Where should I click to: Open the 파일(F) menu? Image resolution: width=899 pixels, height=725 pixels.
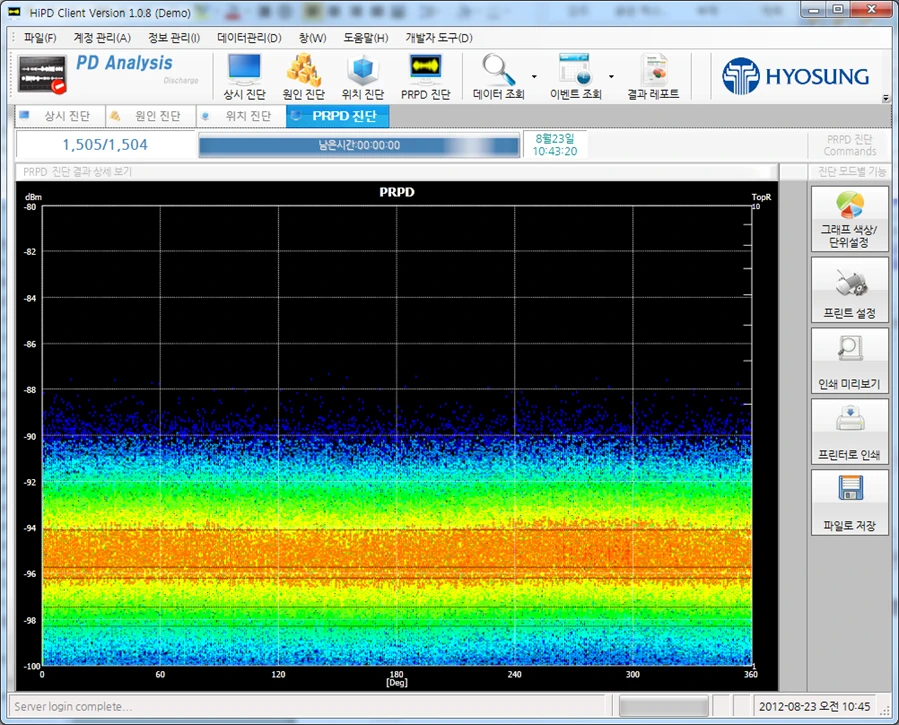pyautogui.click(x=40, y=38)
